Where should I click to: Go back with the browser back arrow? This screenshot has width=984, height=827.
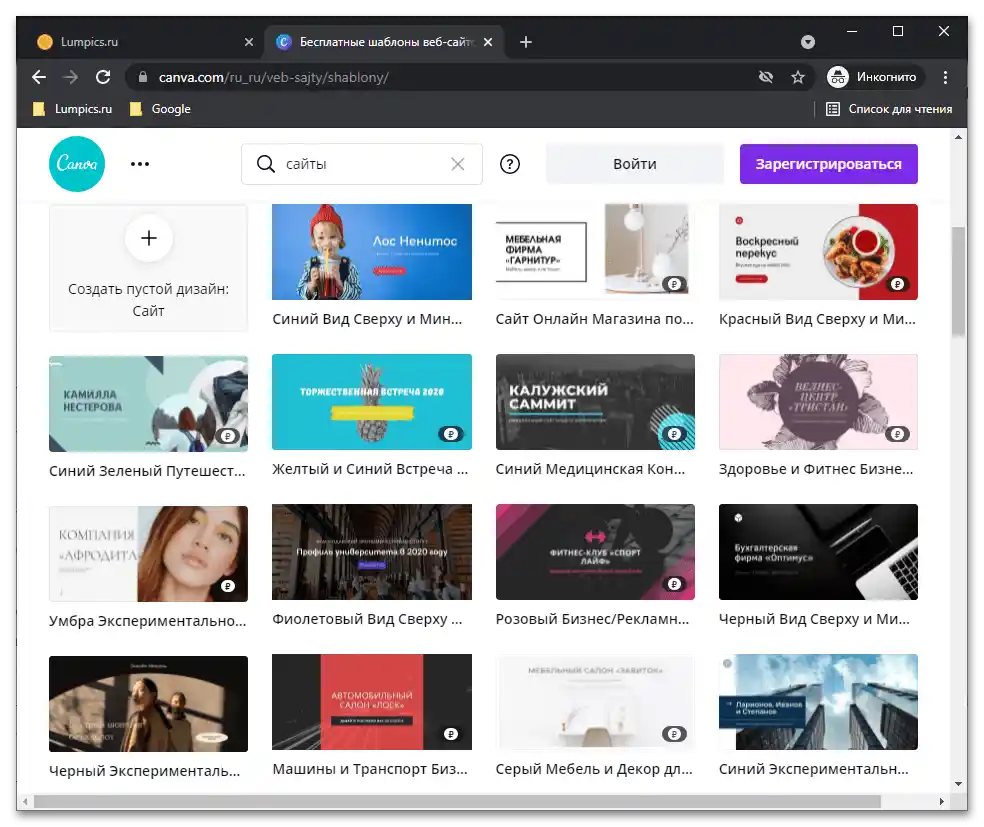pyautogui.click(x=39, y=77)
